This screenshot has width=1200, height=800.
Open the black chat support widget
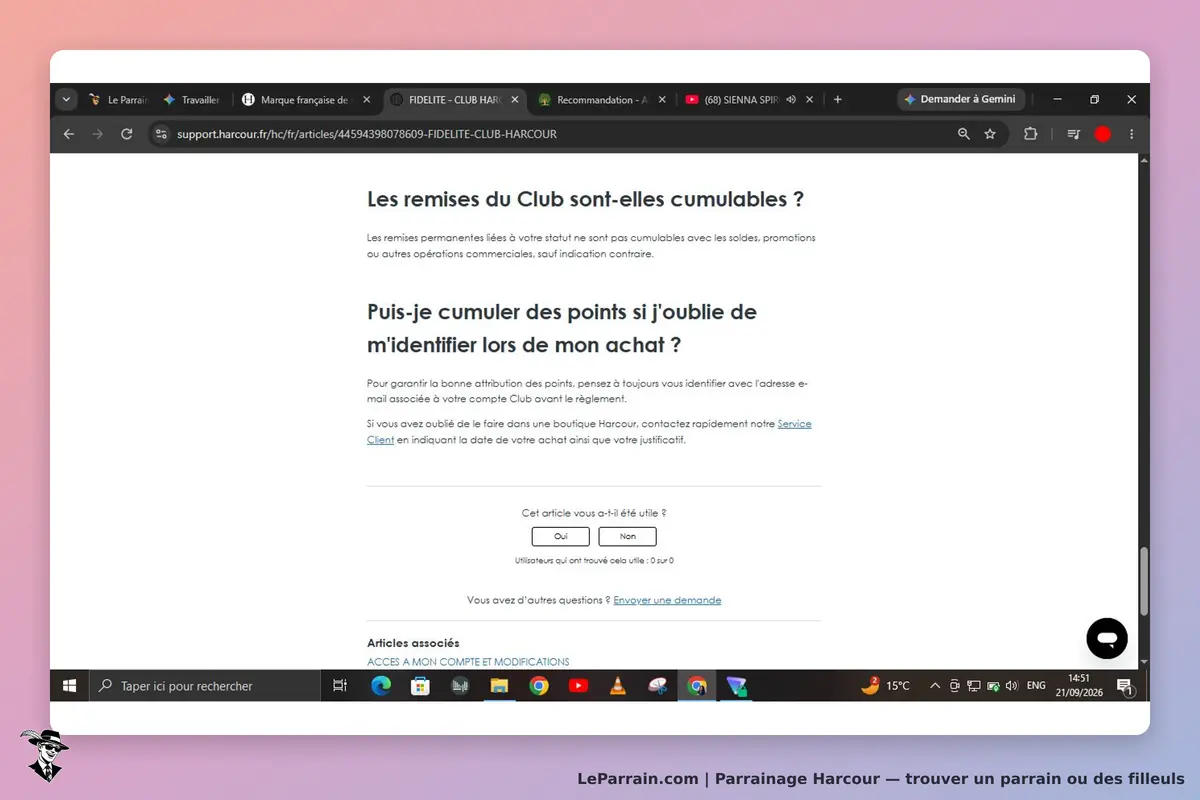(x=1107, y=638)
